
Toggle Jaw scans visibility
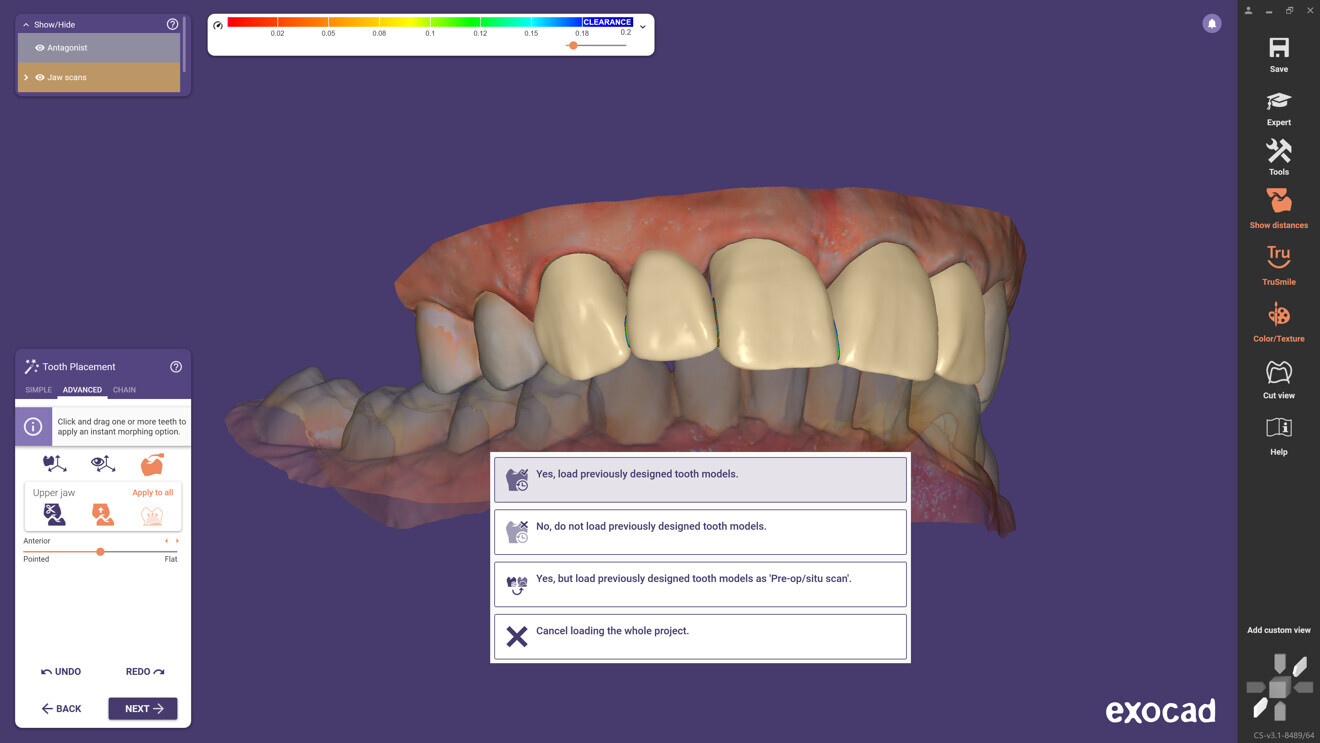point(39,77)
